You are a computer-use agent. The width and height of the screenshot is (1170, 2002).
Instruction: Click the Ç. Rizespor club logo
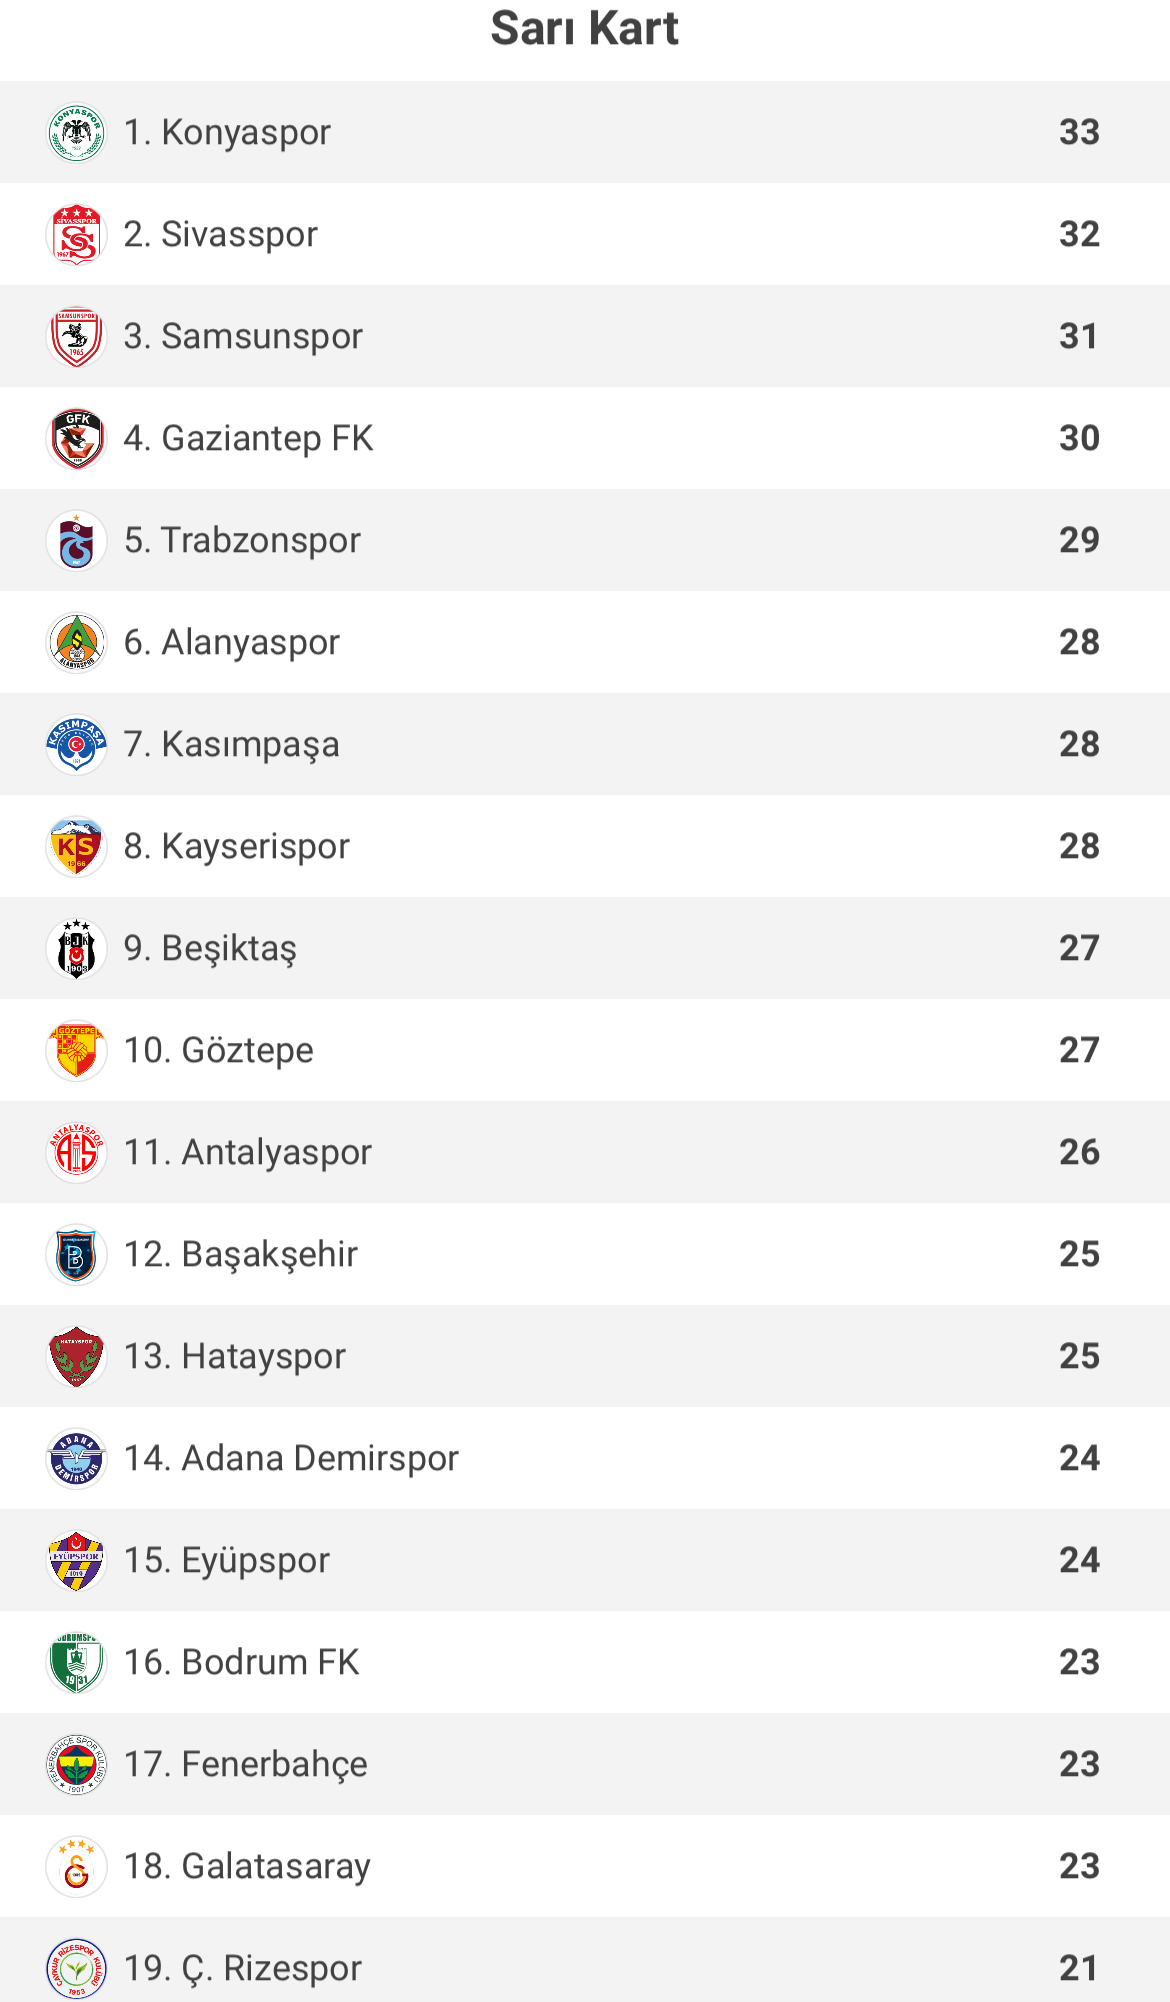[x=77, y=1968]
